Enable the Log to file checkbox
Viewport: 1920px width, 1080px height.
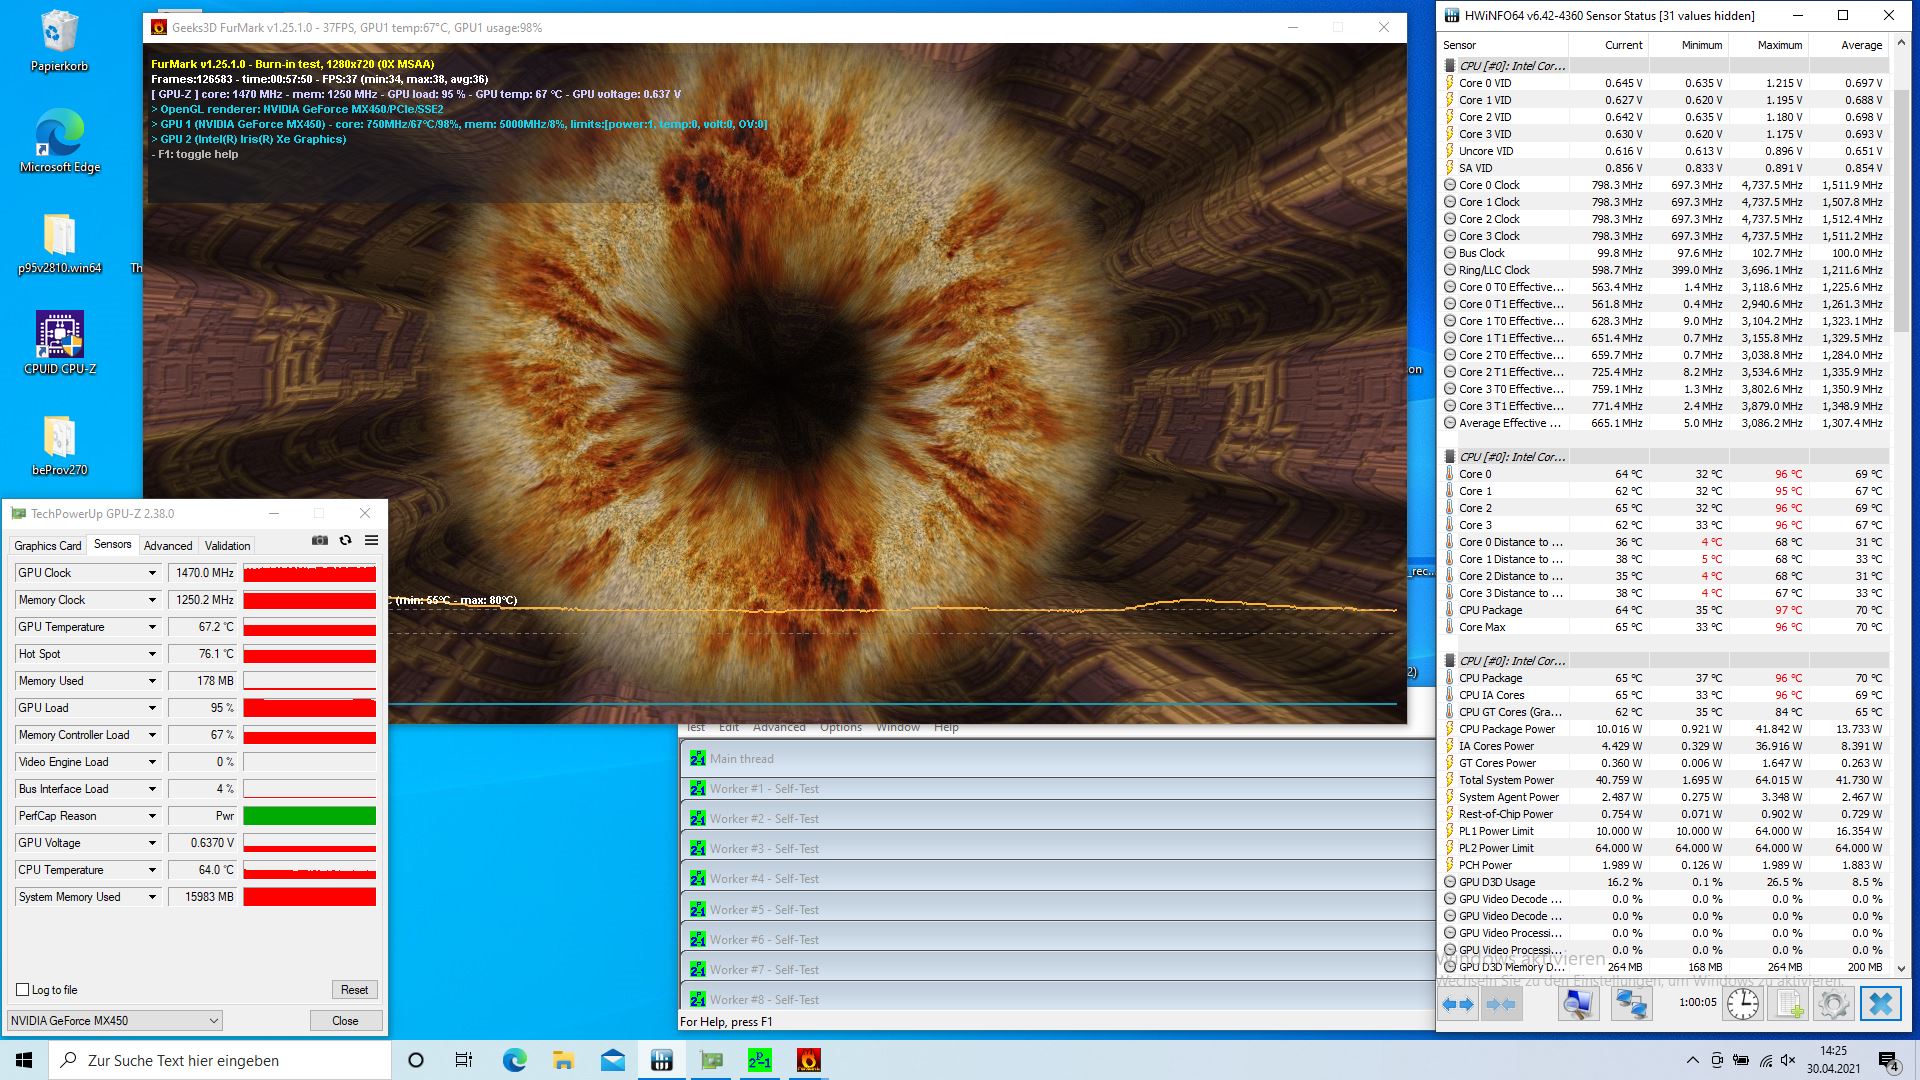coord(23,990)
